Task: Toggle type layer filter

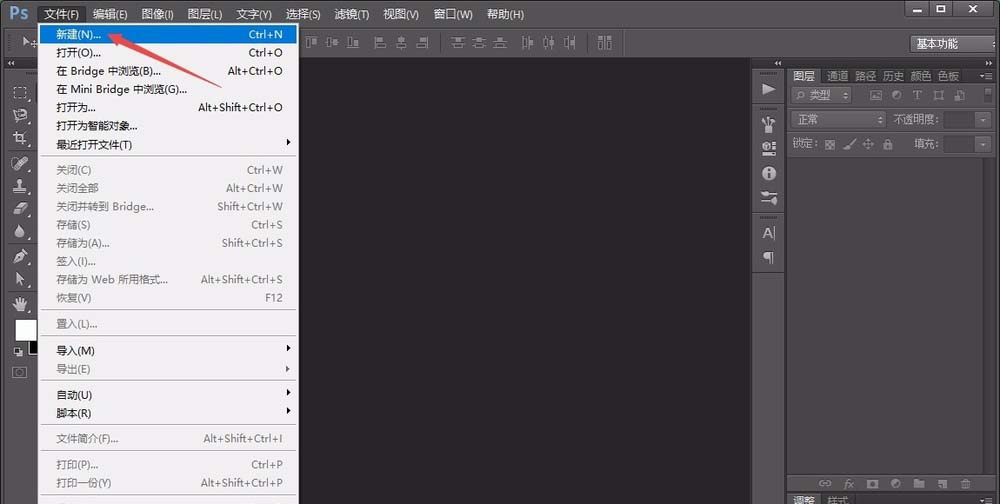Action: coord(917,95)
